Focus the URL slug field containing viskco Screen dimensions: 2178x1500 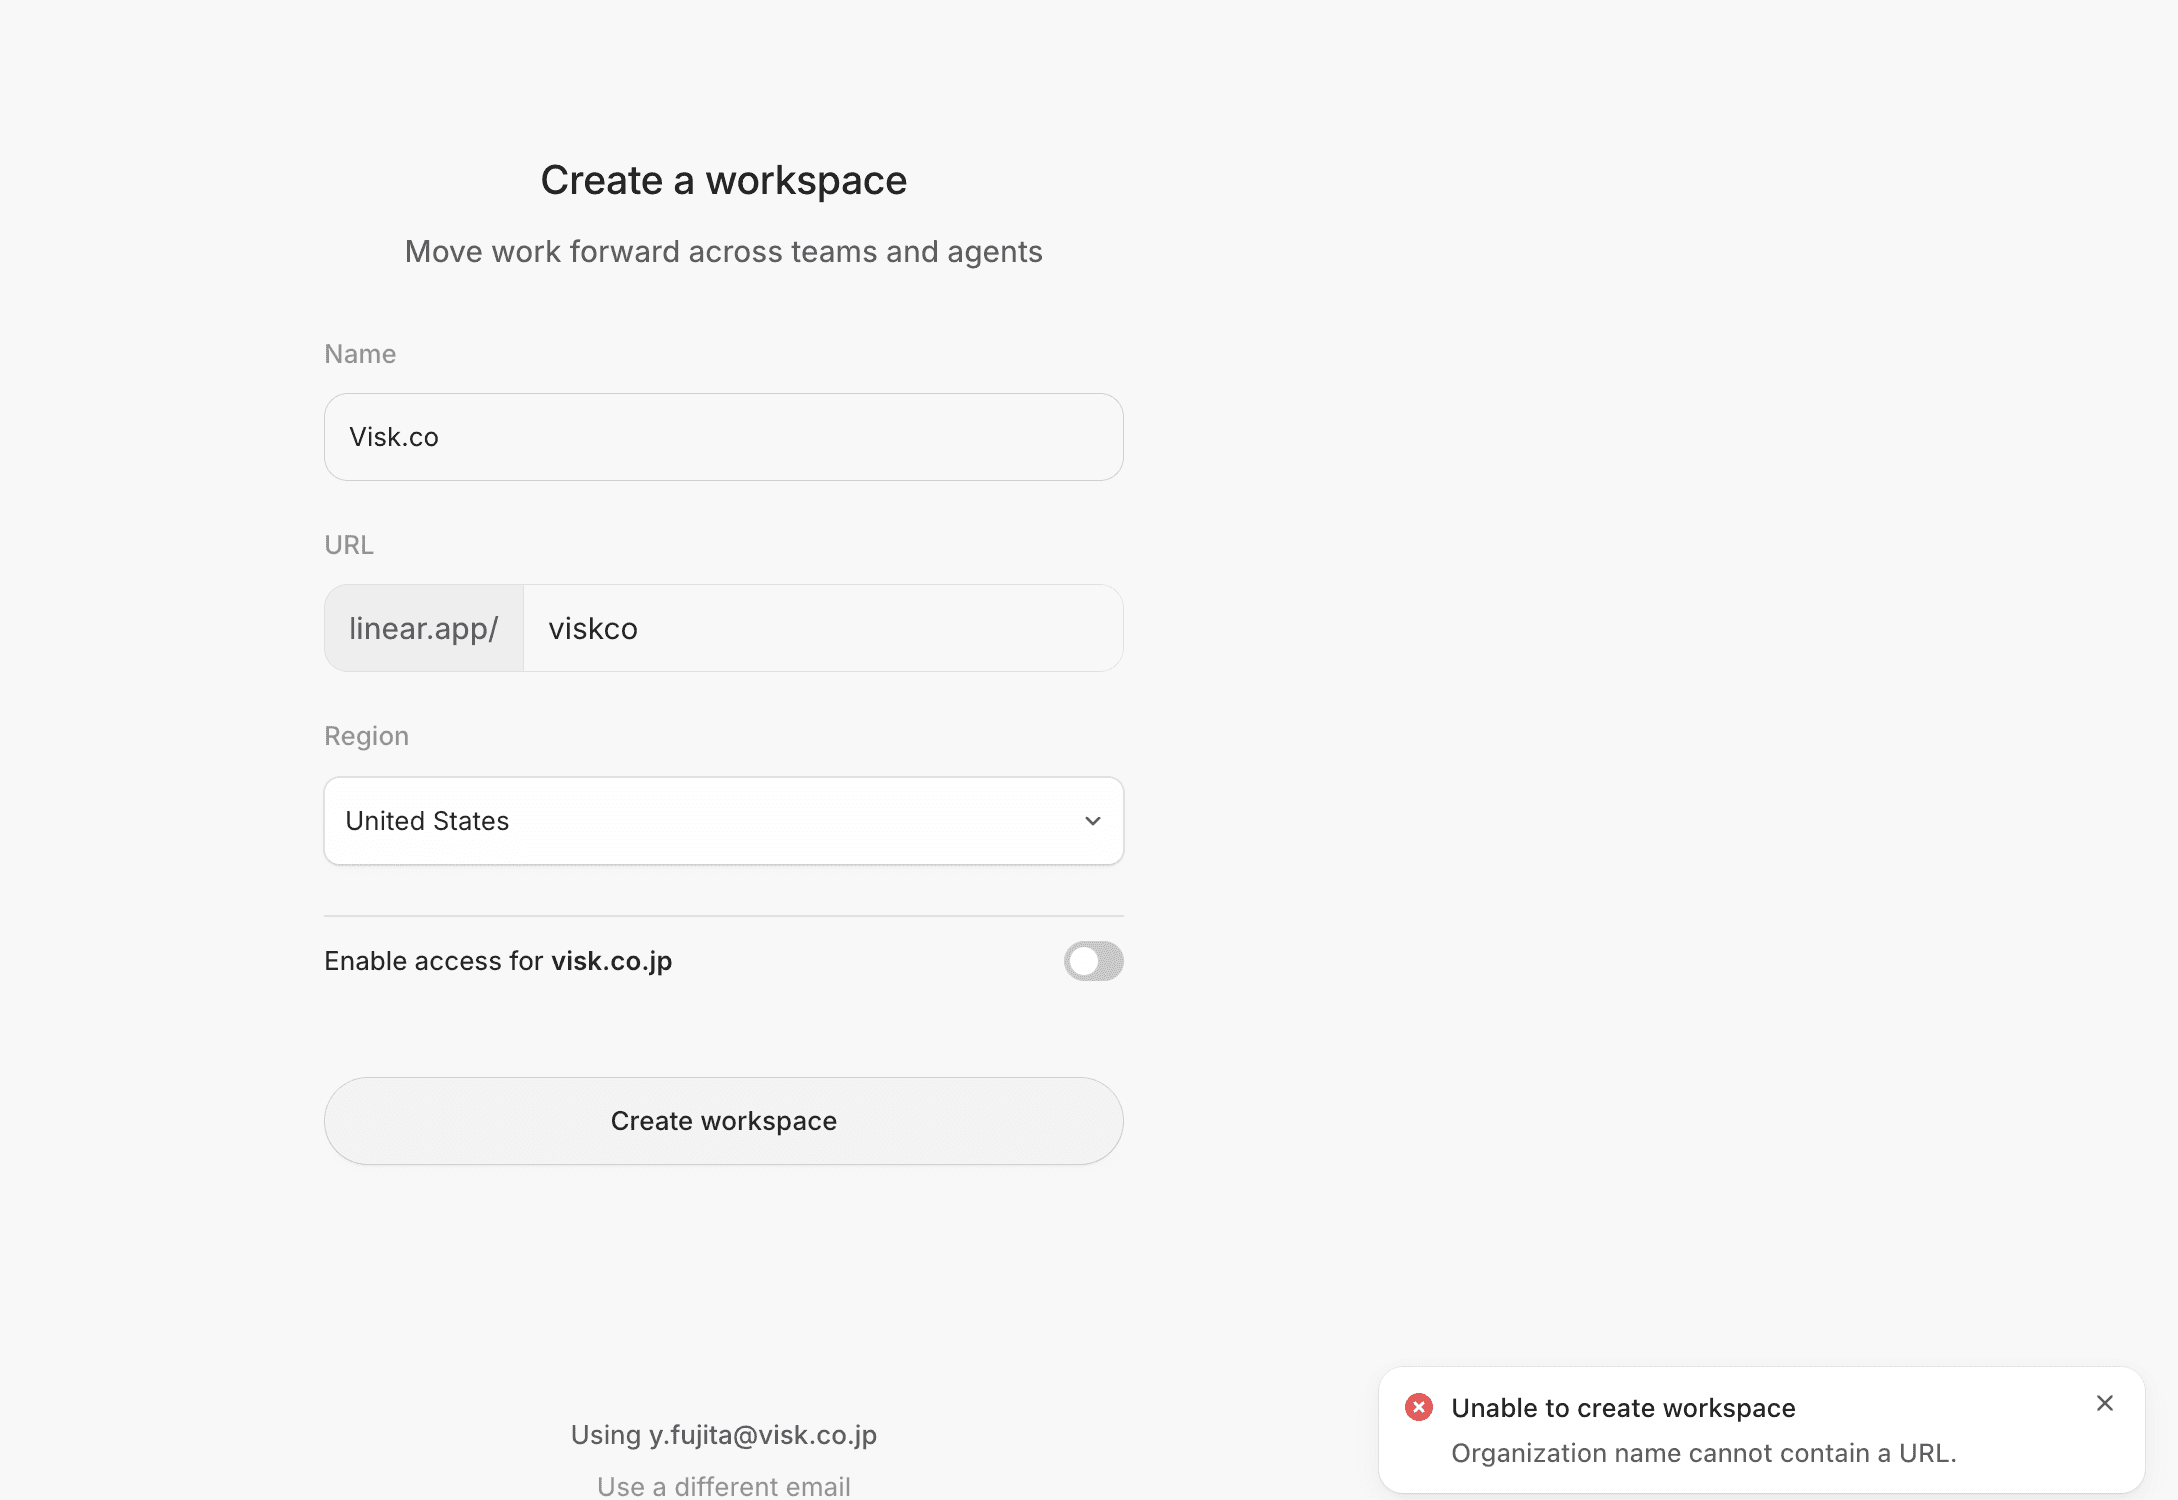click(x=823, y=628)
